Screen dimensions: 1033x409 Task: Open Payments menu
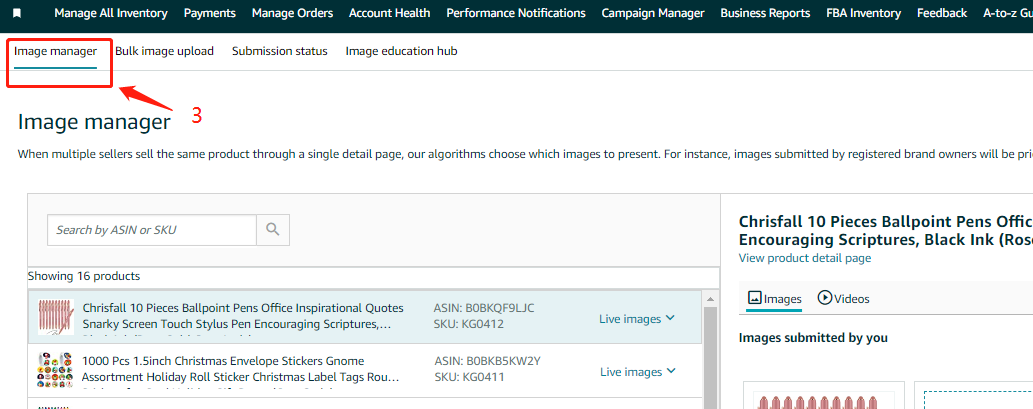click(x=209, y=13)
